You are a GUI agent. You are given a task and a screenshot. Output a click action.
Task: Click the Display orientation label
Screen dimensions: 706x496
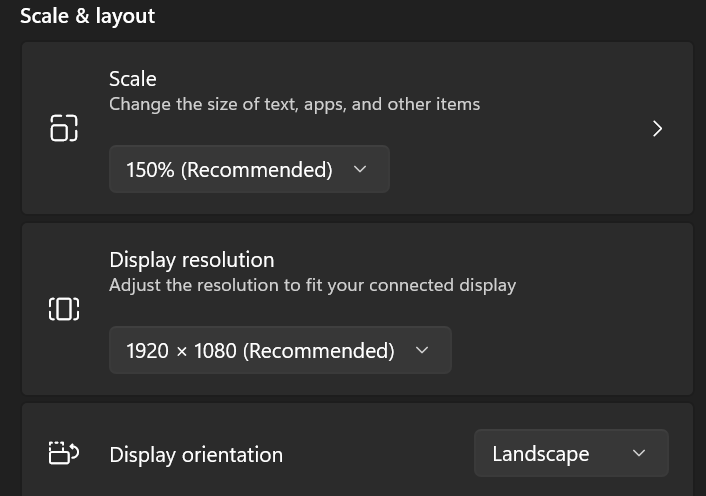pyautogui.click(x=196, y=455)
